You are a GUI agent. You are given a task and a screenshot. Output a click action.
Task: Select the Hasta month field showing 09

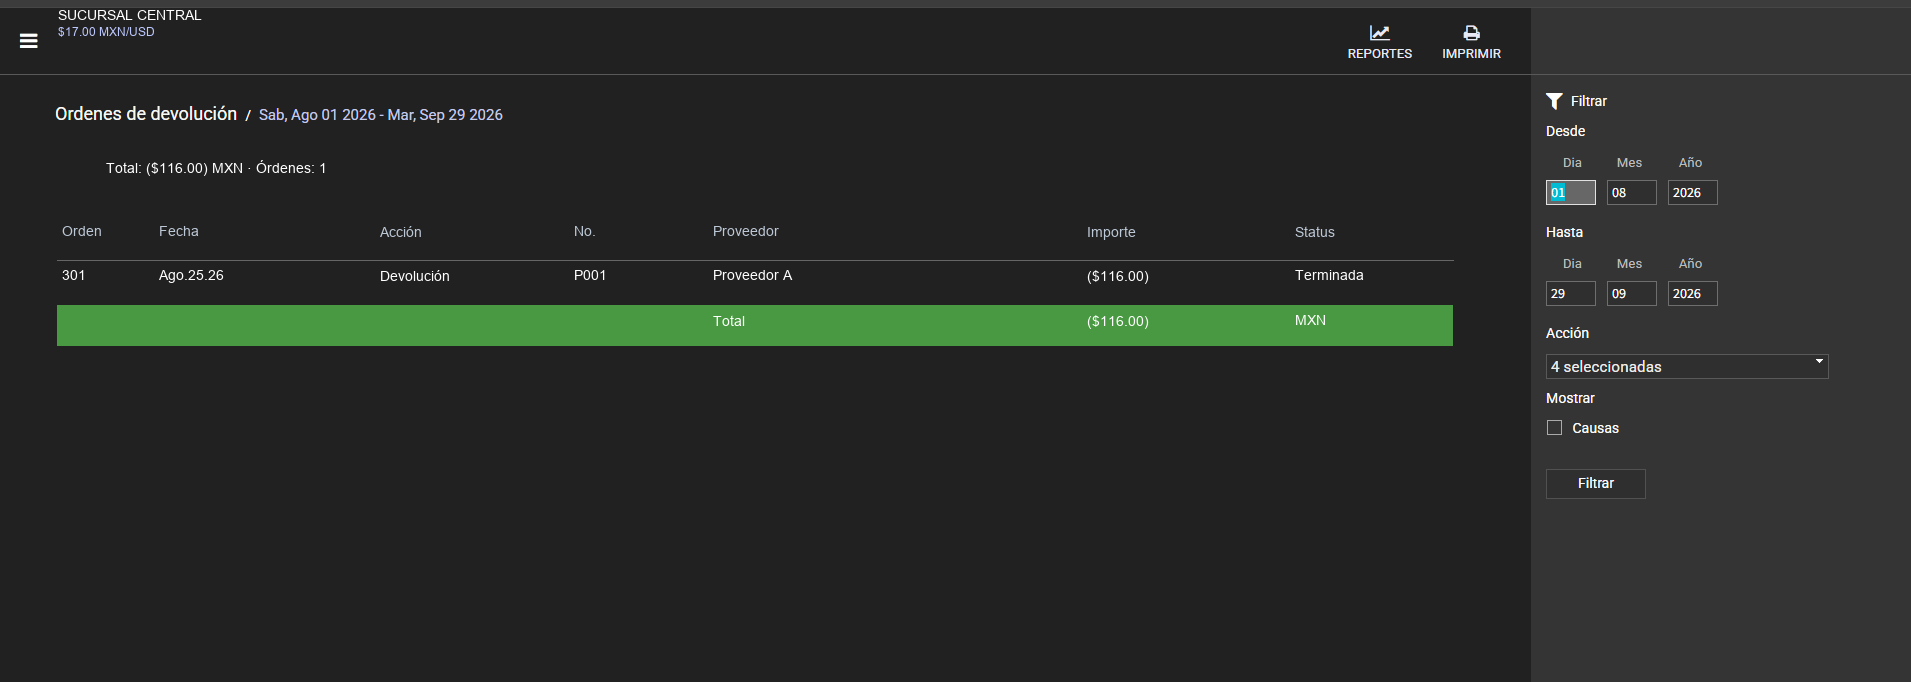click(x=1631, y=294)
